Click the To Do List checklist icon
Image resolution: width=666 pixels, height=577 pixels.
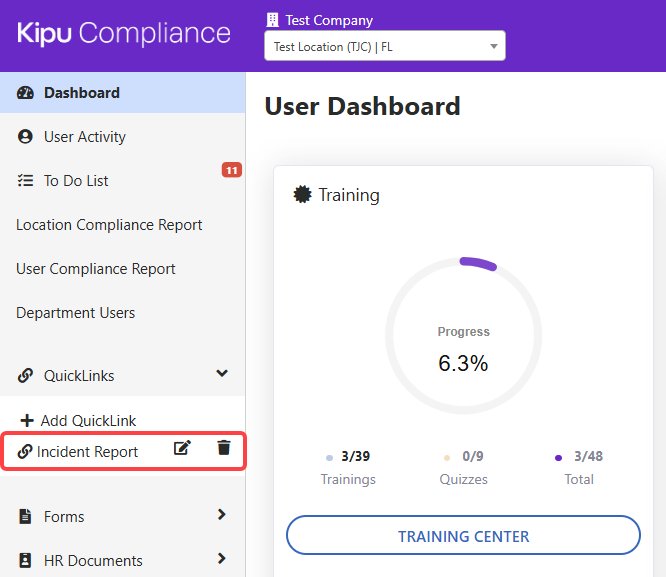(x=26, y=181)
